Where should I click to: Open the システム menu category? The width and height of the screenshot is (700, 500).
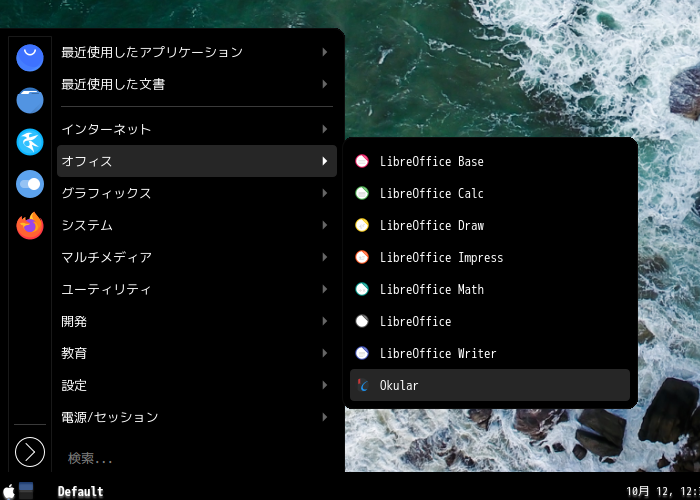(x=197, y=225)
